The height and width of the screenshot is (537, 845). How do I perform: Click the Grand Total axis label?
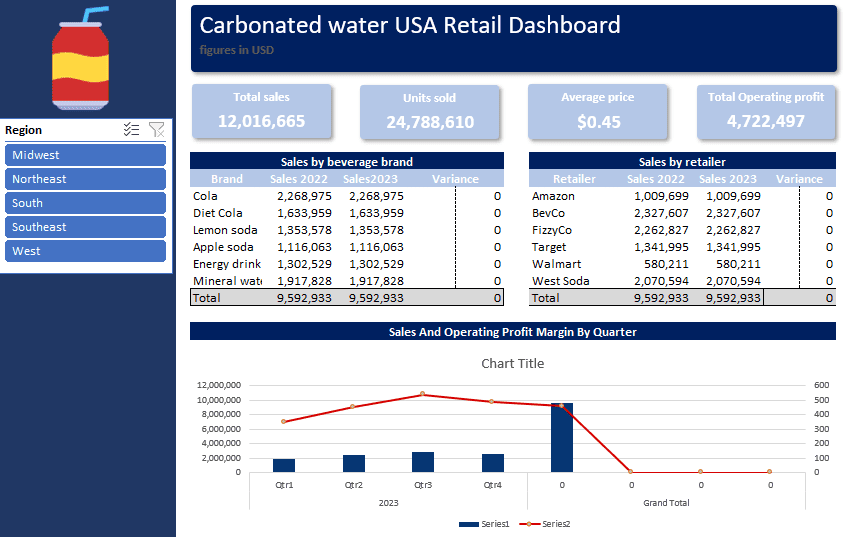point(666,503)
